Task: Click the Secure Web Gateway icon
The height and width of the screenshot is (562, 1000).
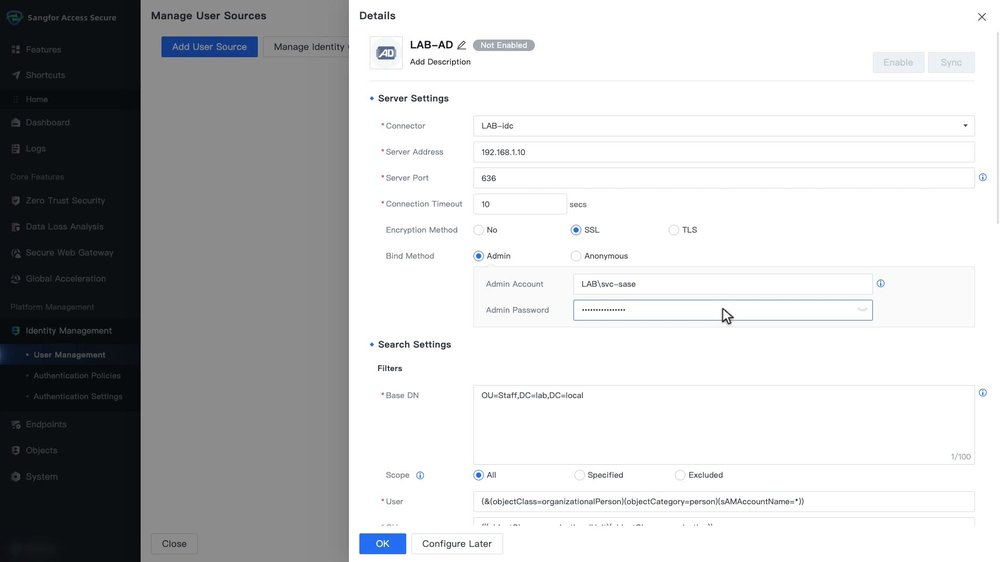Action: (x=15, y=253)
